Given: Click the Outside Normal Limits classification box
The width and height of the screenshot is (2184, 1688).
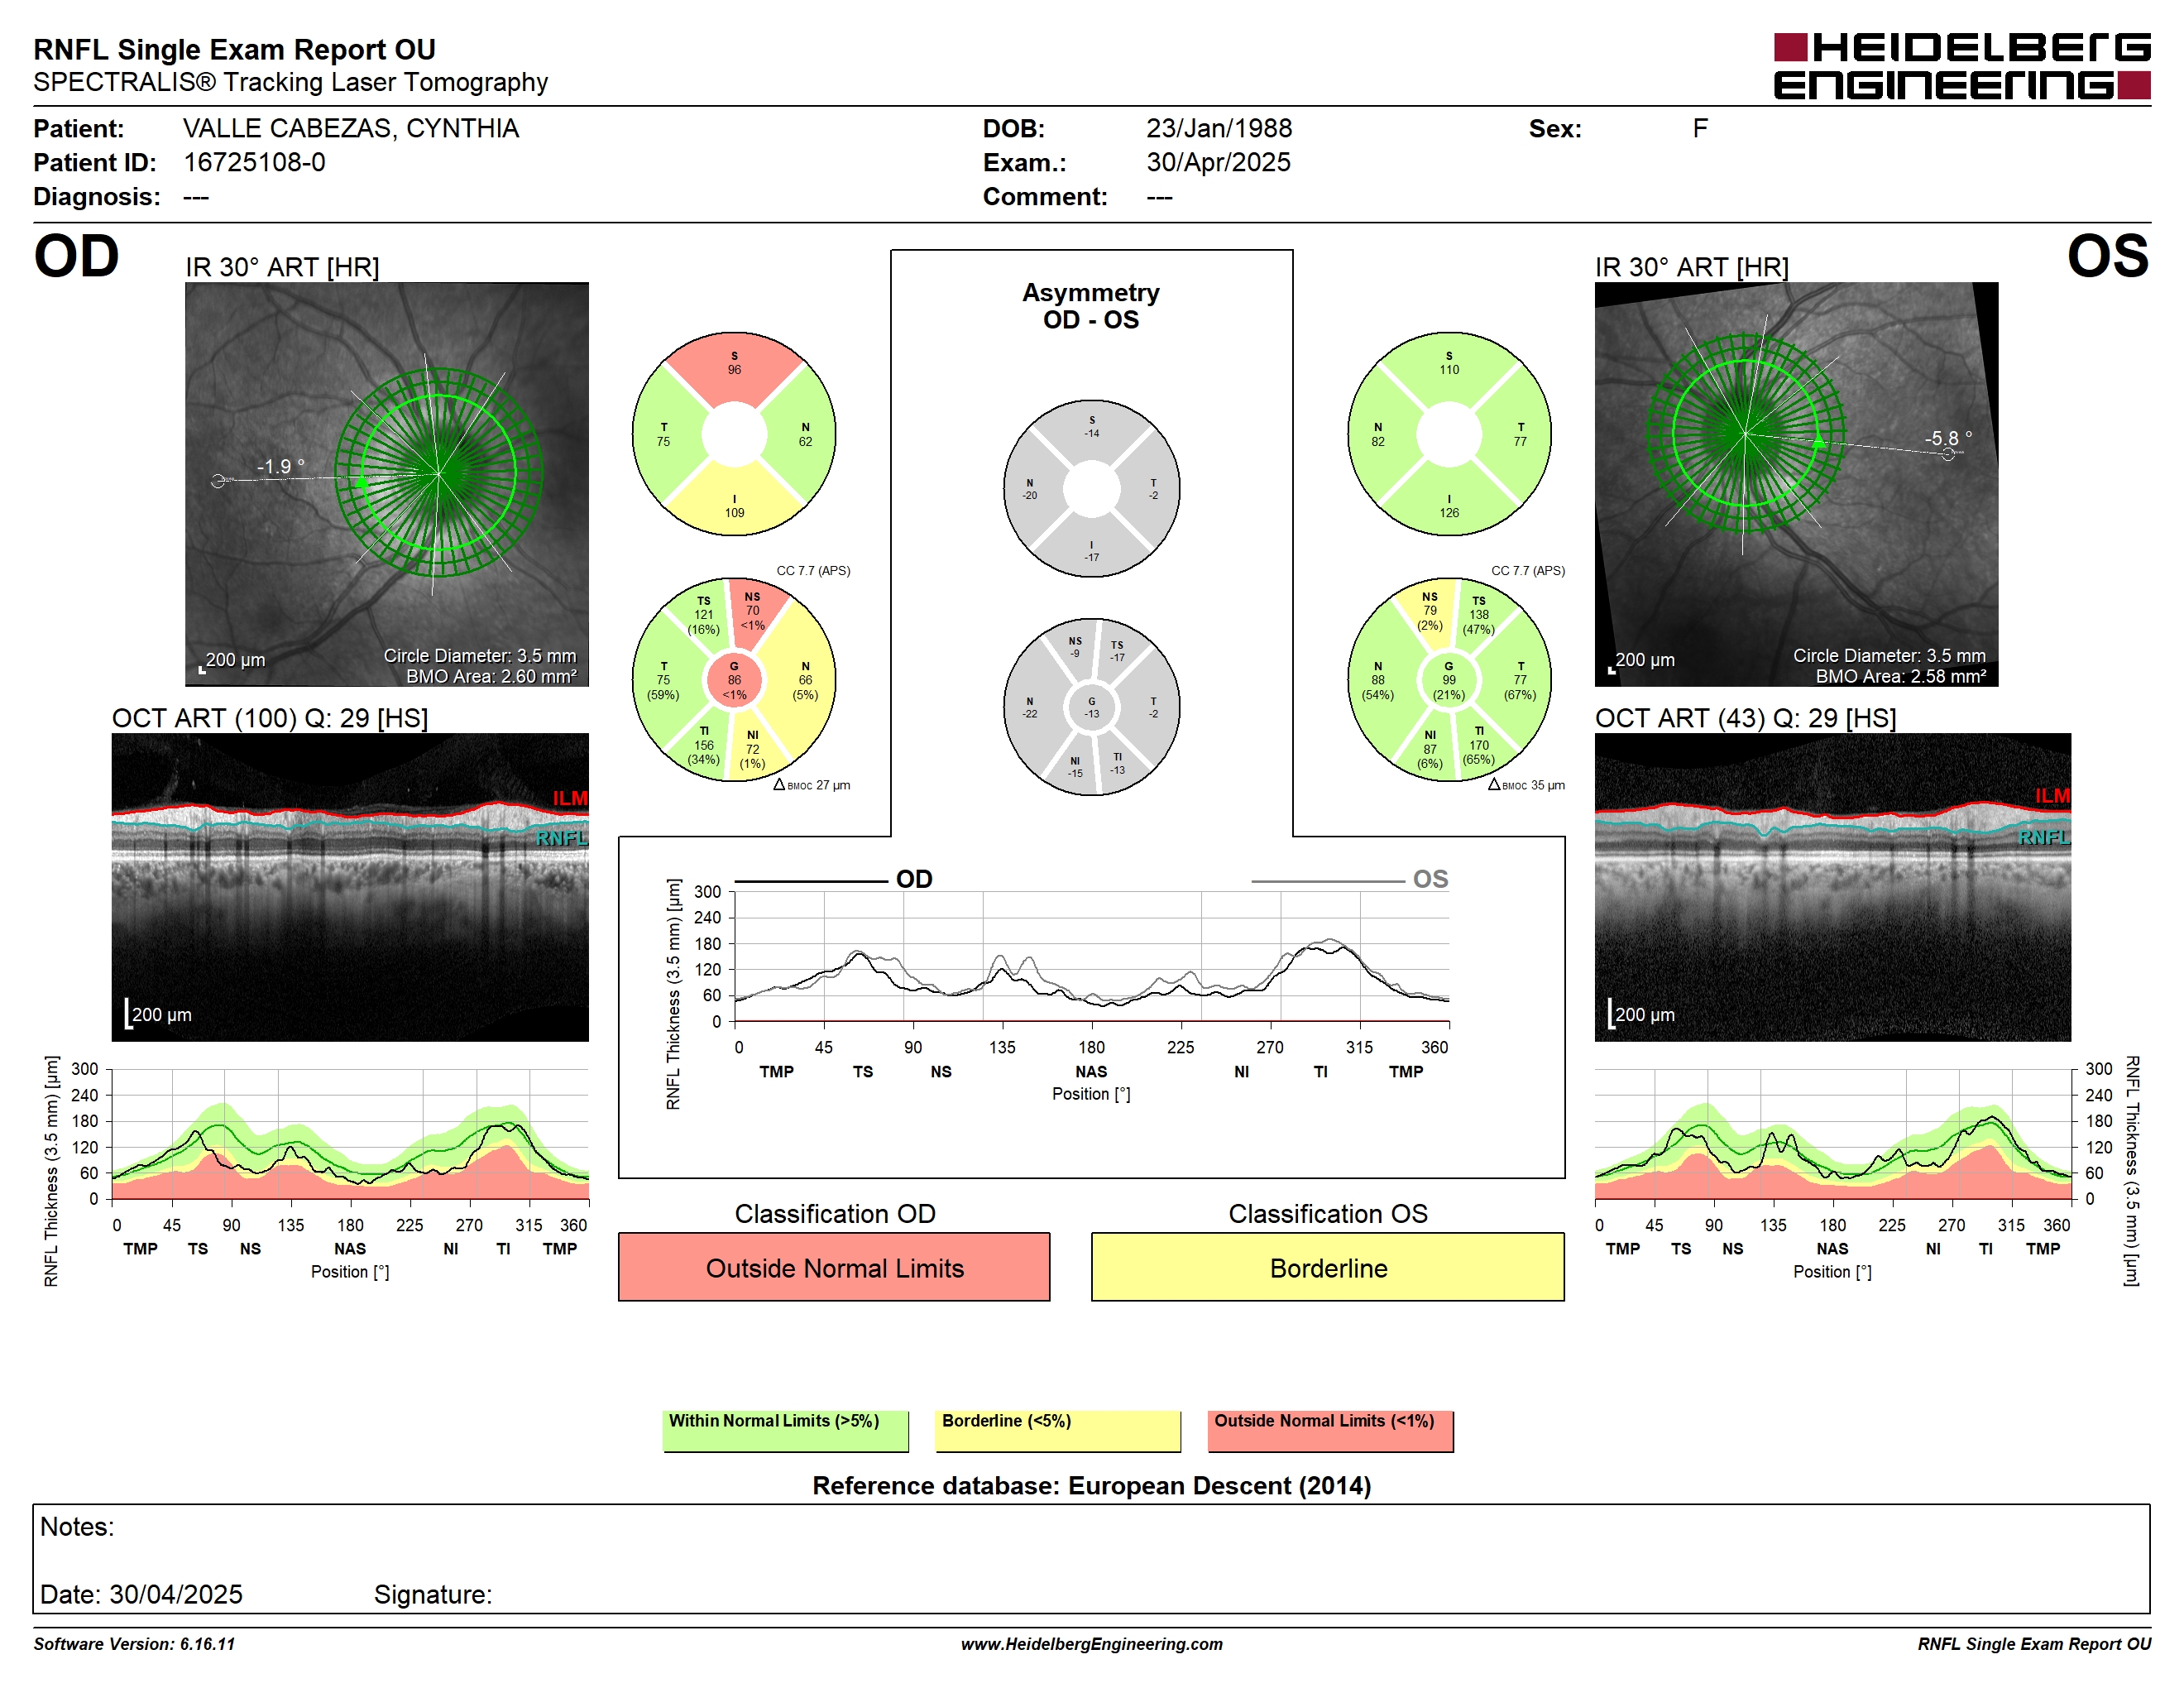Looking at the screenshot, I should point(834,1267).
